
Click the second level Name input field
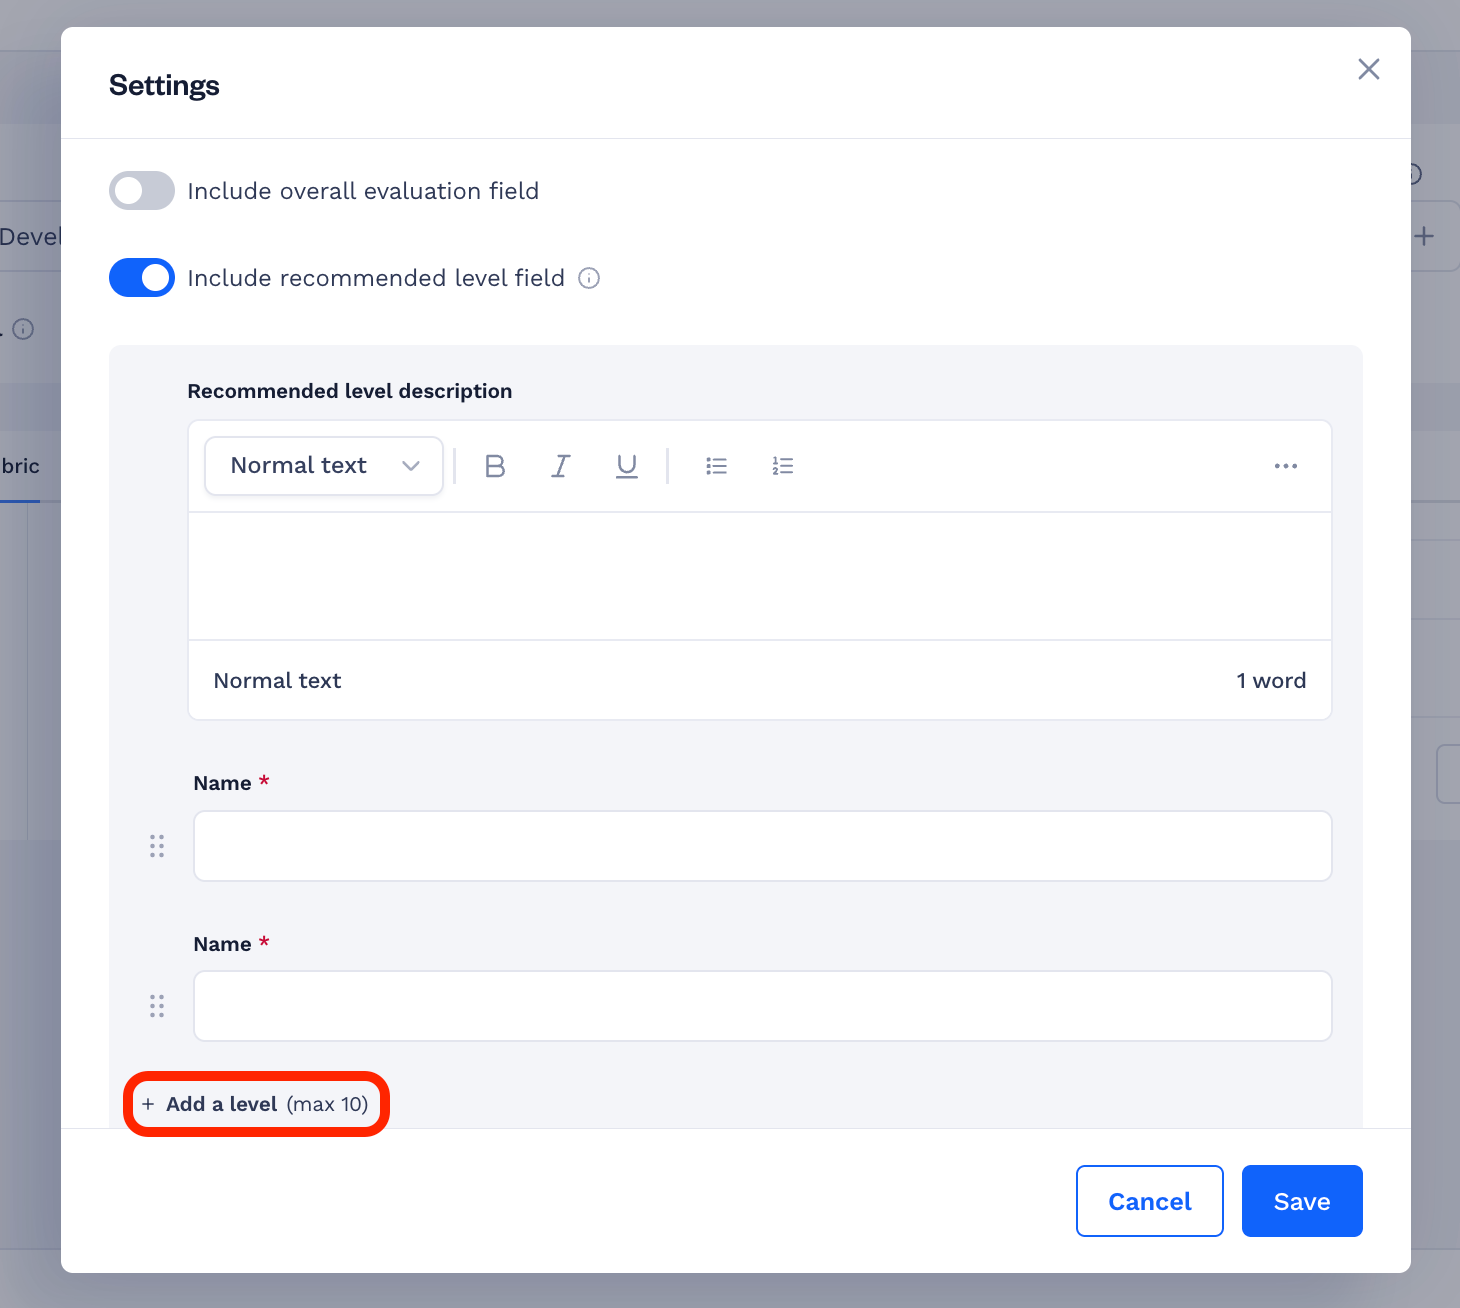(763, 1006)
